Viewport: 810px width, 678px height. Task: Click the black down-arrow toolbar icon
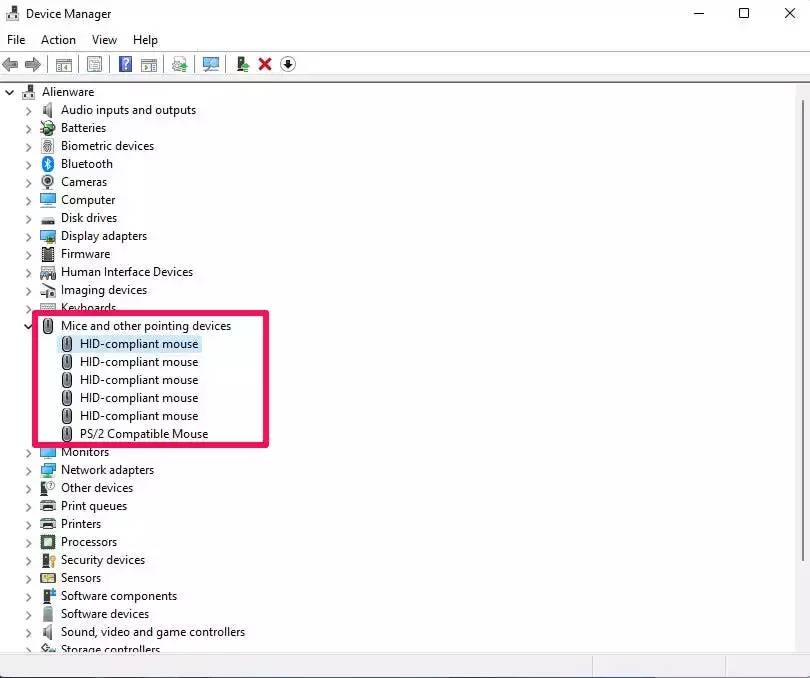point(288,64)
